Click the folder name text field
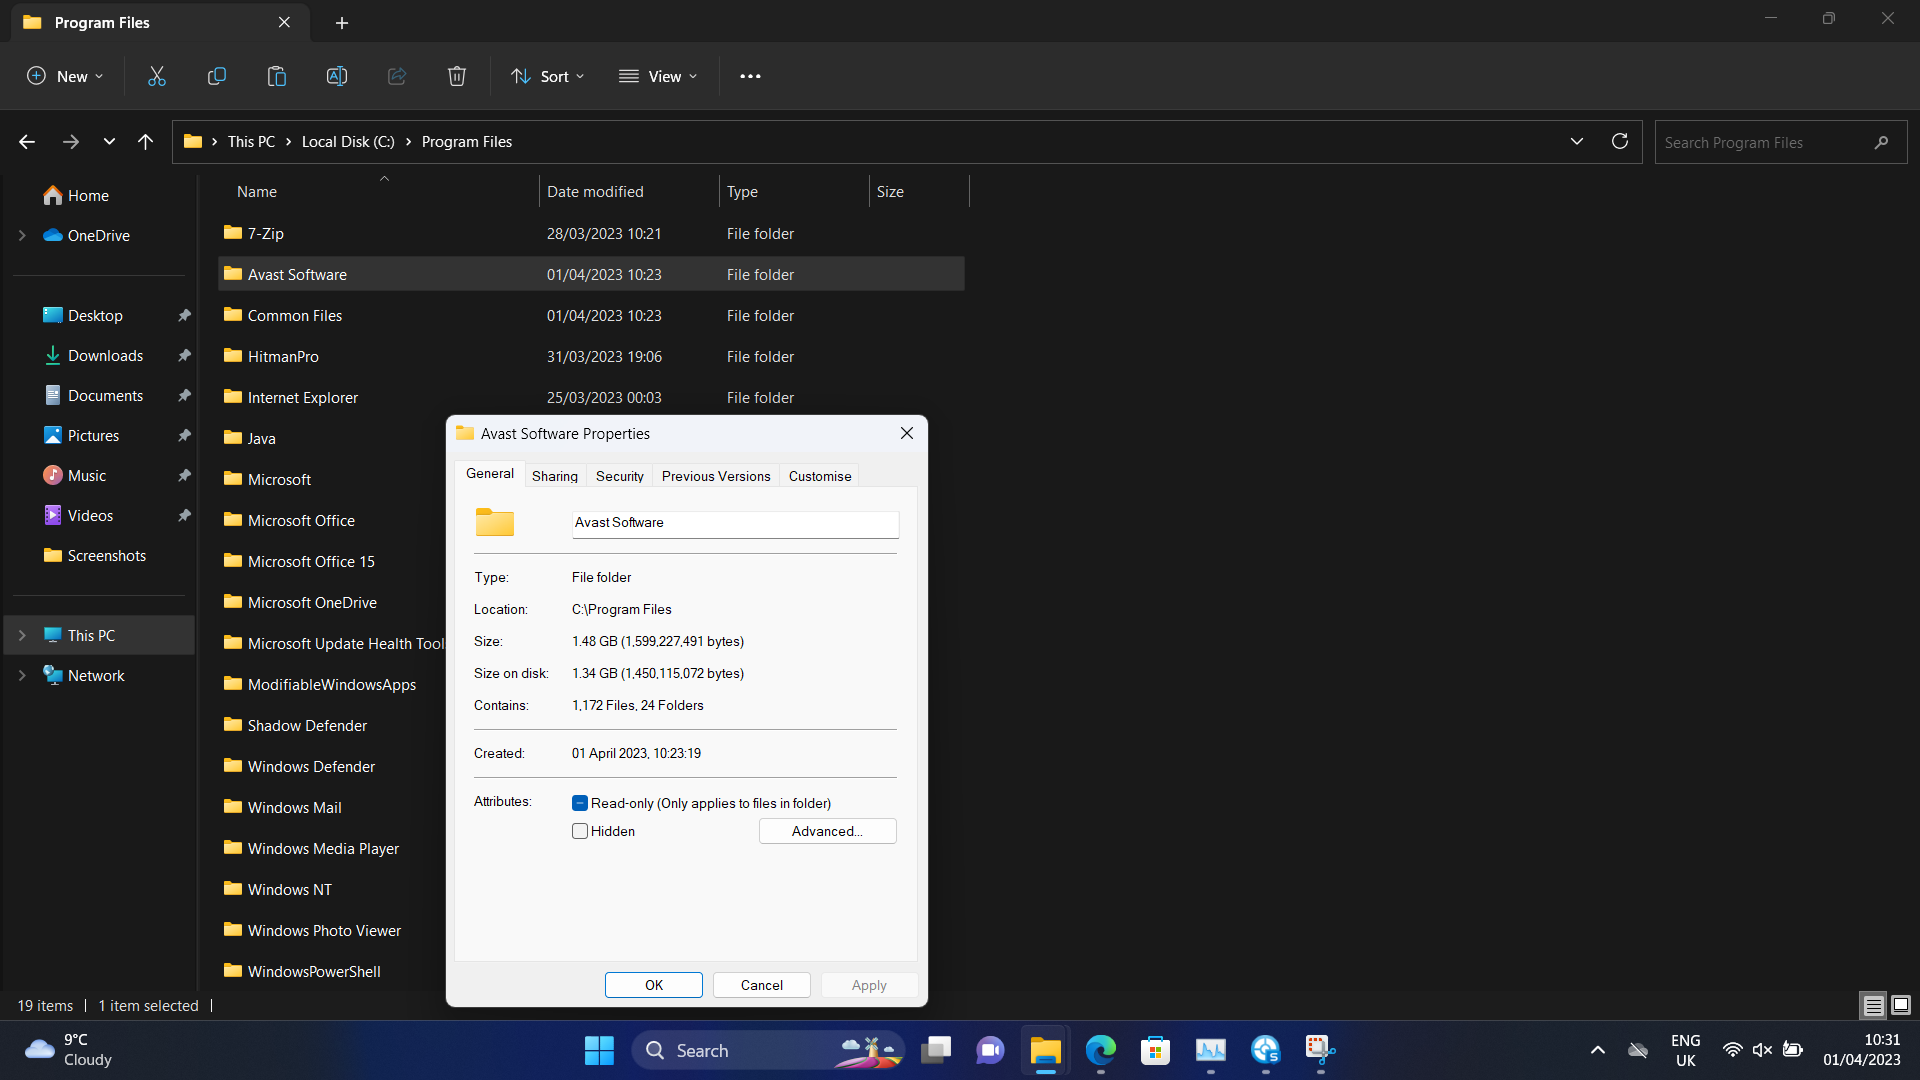 pyautogui.click(x=735, y=523)
